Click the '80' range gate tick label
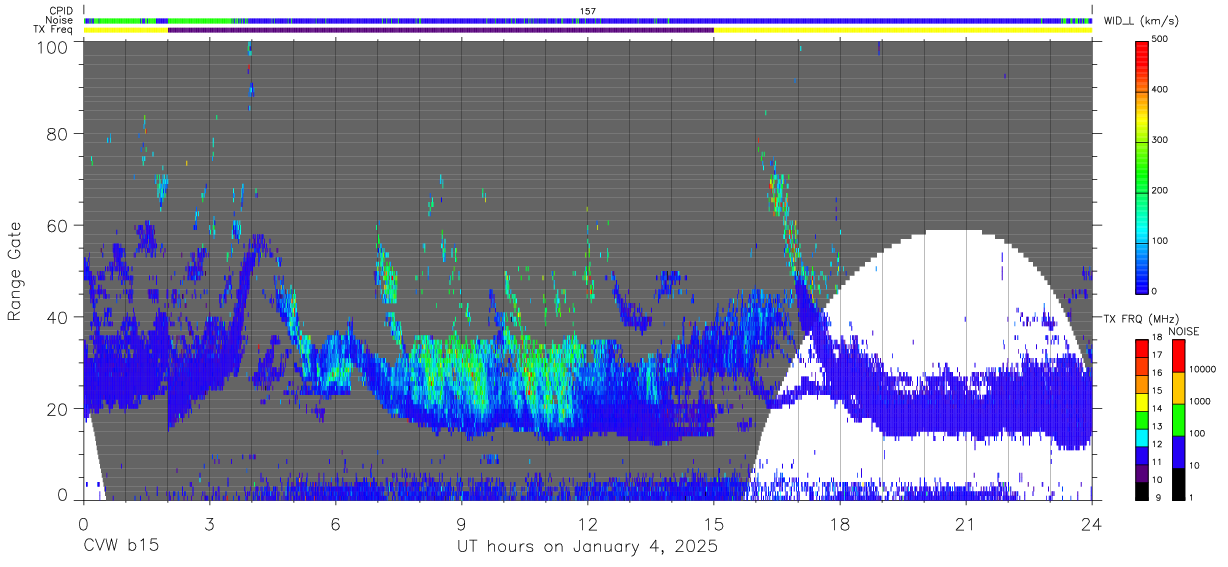 click(x=59, y=134)
